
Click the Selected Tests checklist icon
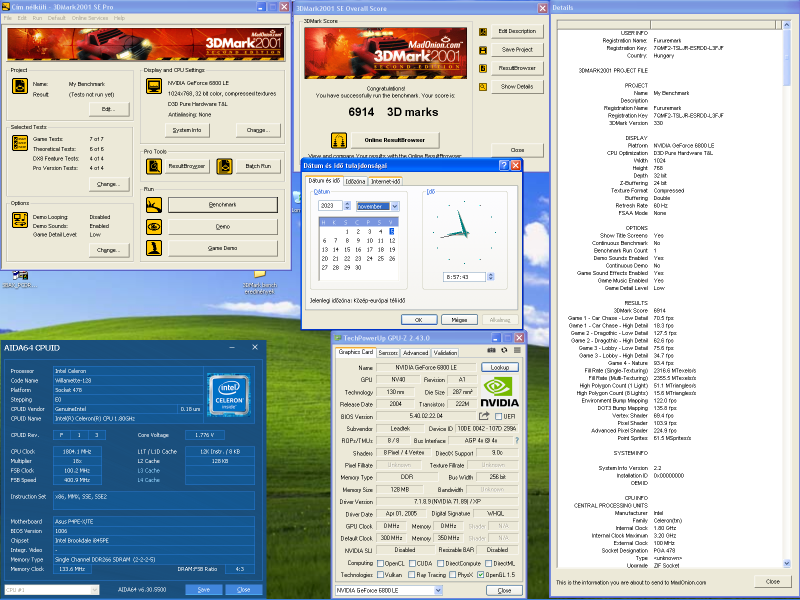(x=20, y=143)
